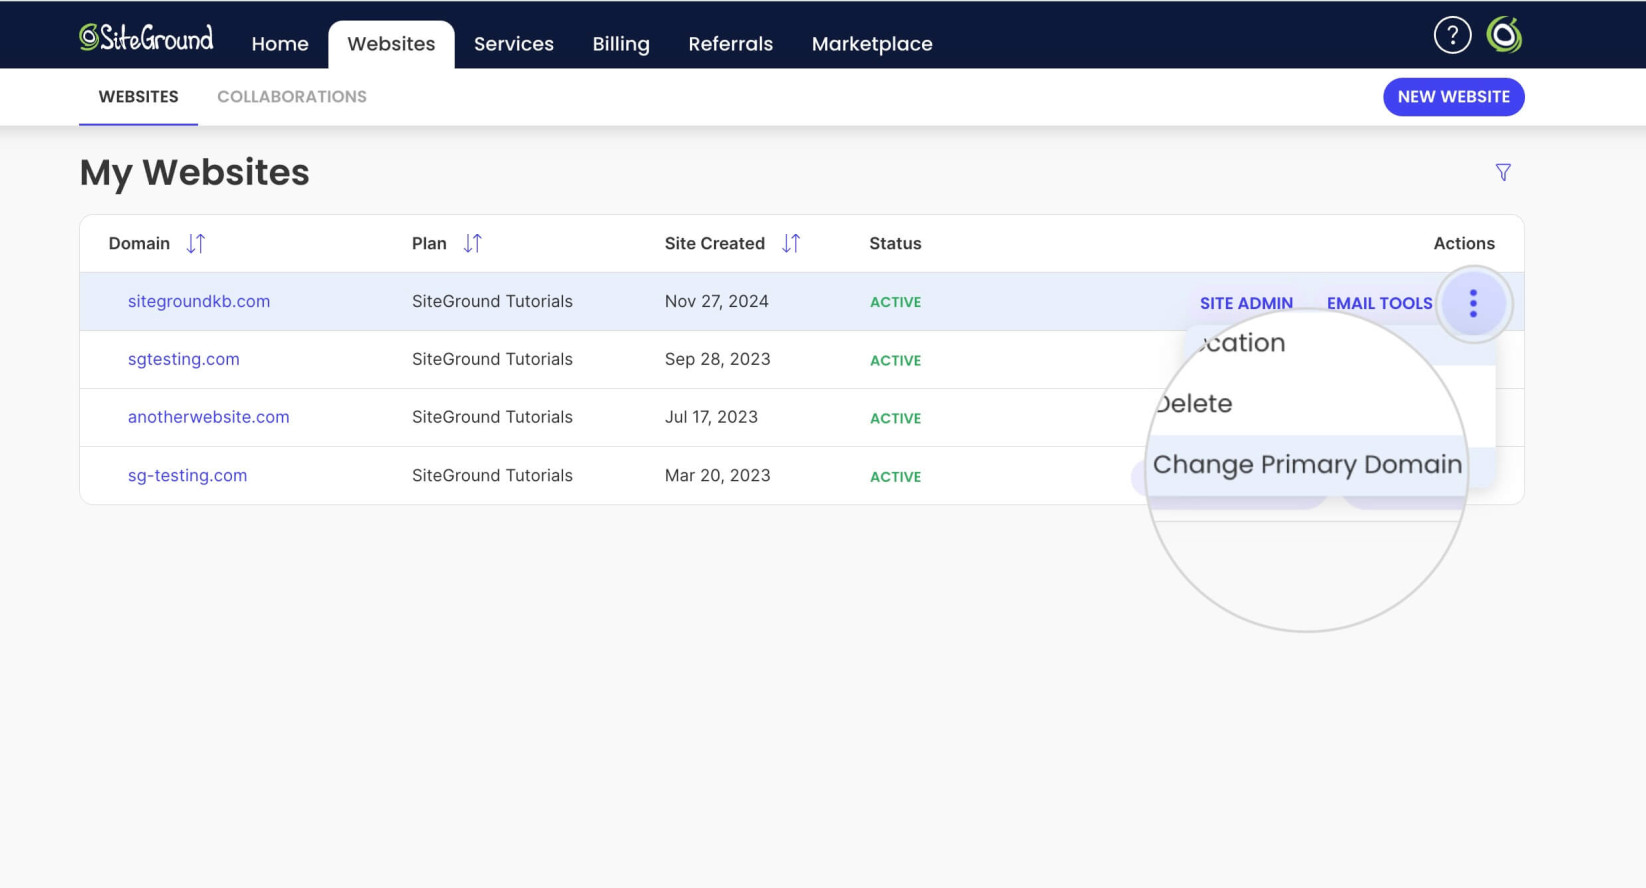
Task: Open the sitegroundkb.com domain link
Action: 199,301
